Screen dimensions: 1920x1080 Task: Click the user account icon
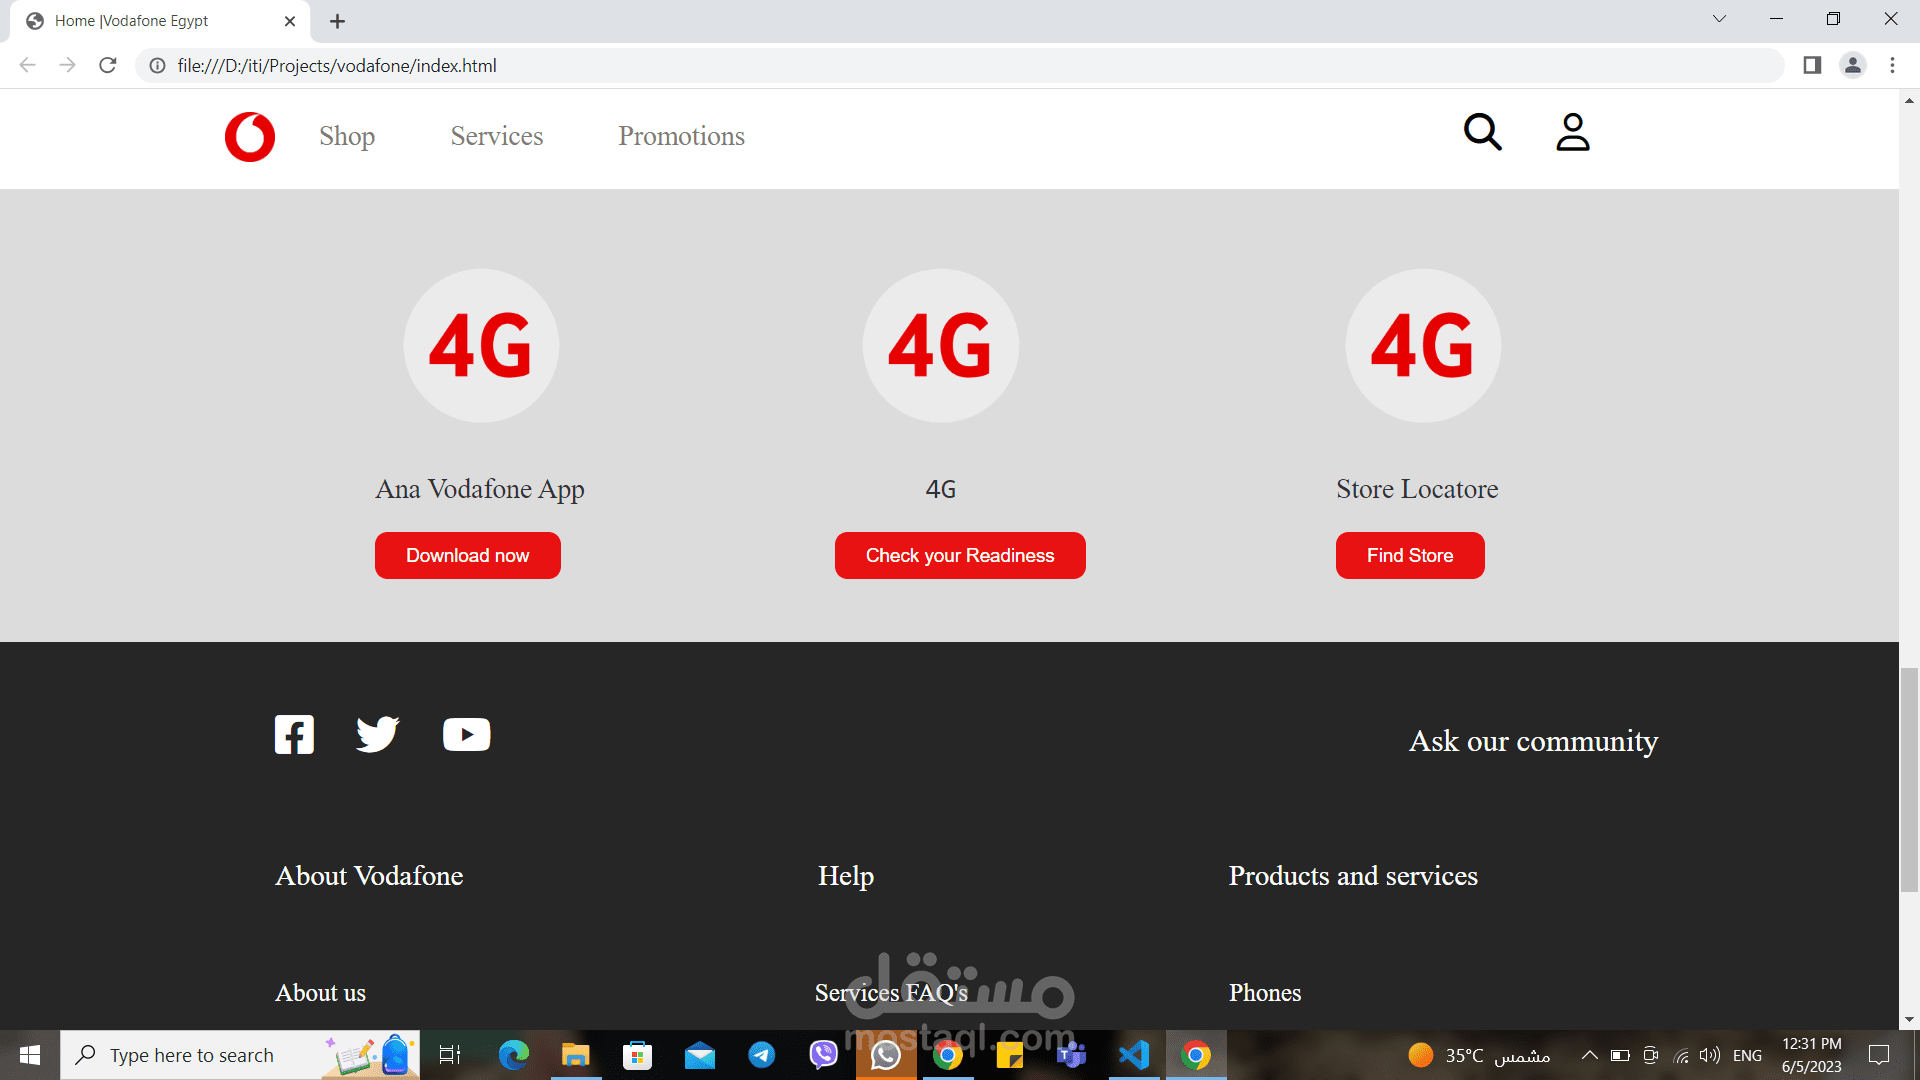(x=1572, y=132)
